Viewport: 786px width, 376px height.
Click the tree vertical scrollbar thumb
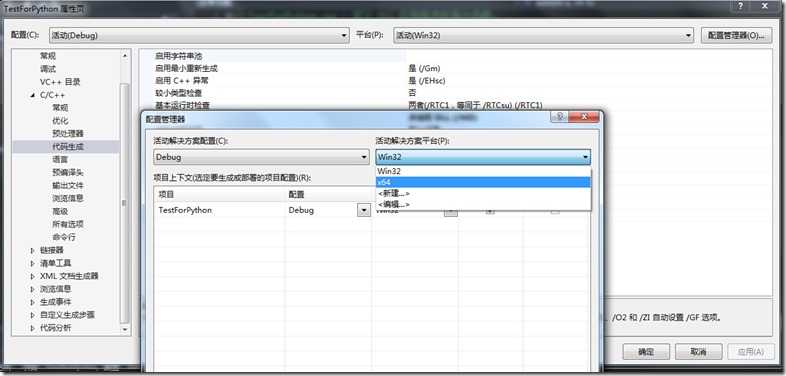click(x=125, y=203)
